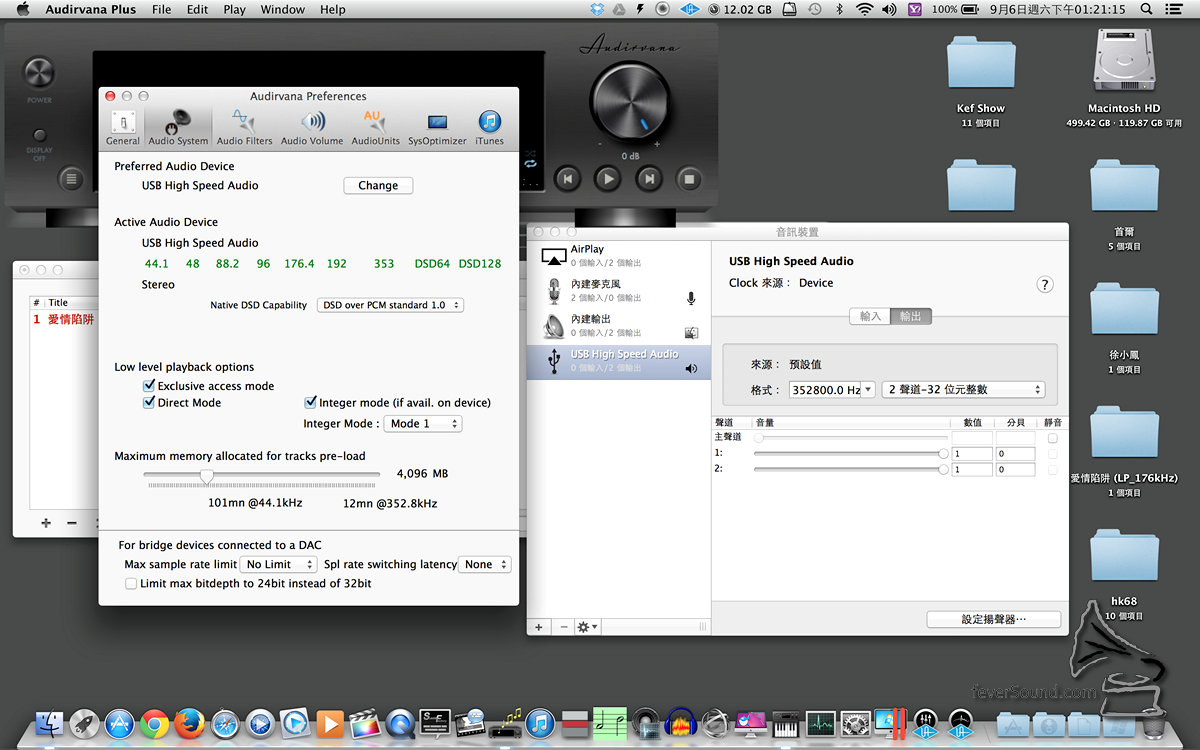The height and width of the screenshot is (750, 1200).
Task: Switch to the 輸入 (Input) tab
Action: (x=870, y=316)
